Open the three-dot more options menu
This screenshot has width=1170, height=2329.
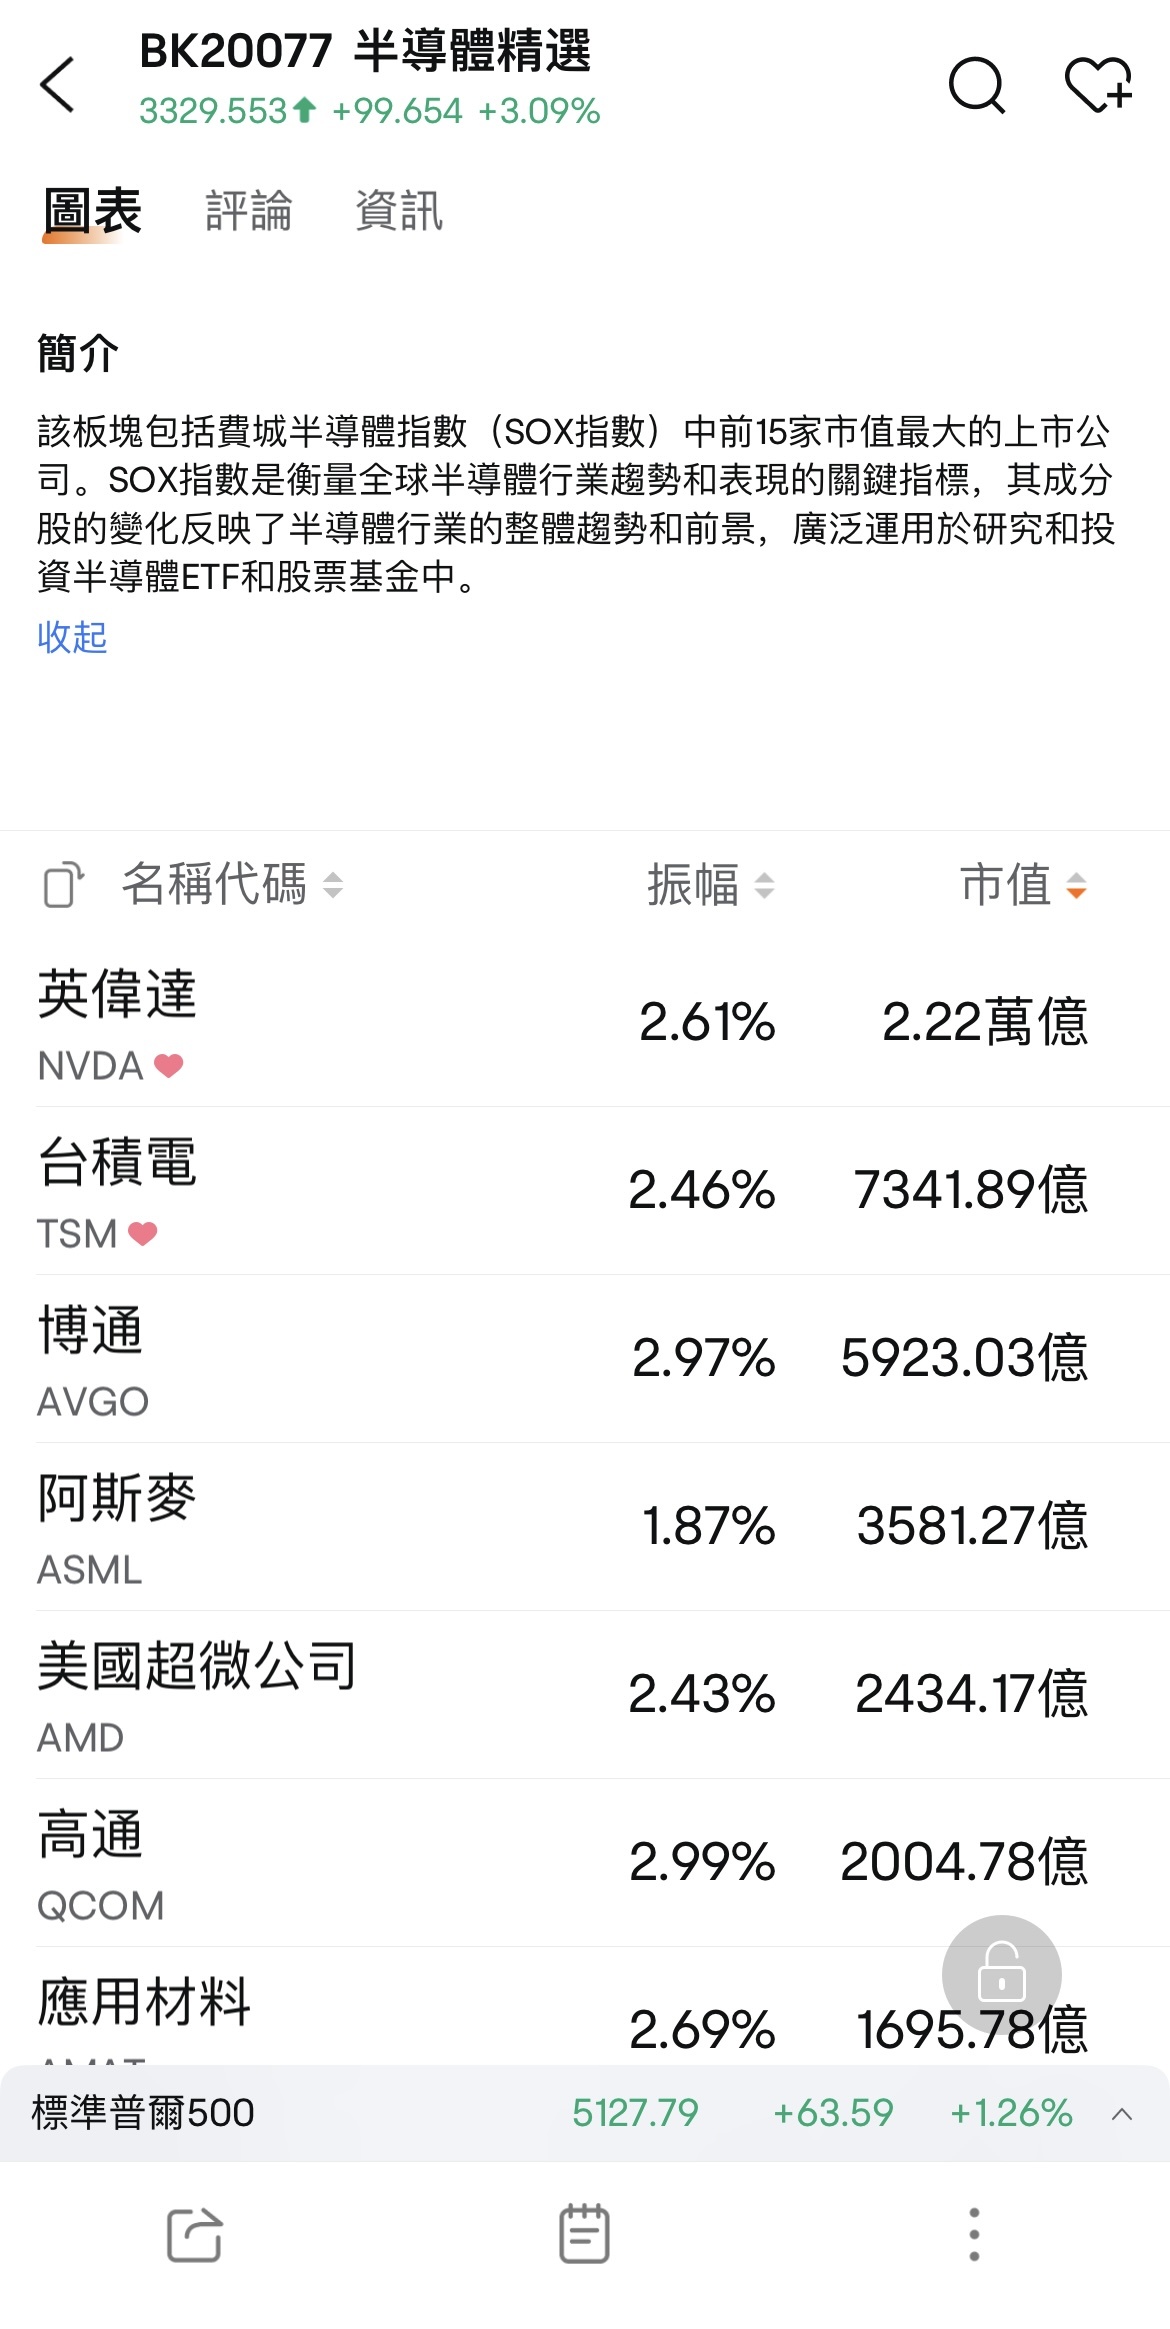tap(974, 2233)
